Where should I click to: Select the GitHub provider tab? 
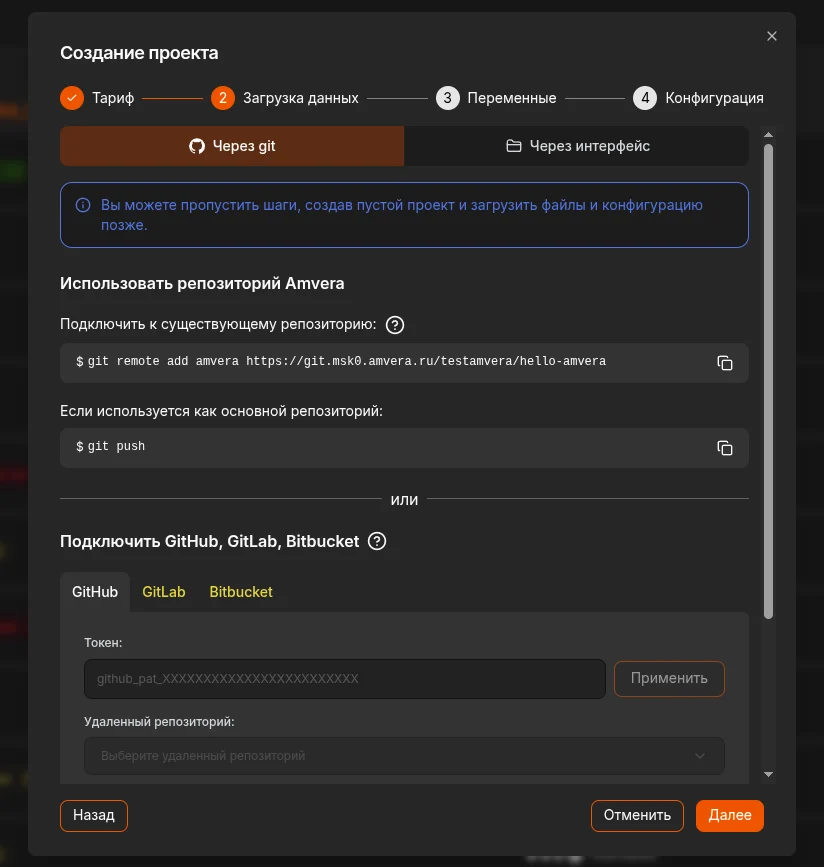[95, 592]
